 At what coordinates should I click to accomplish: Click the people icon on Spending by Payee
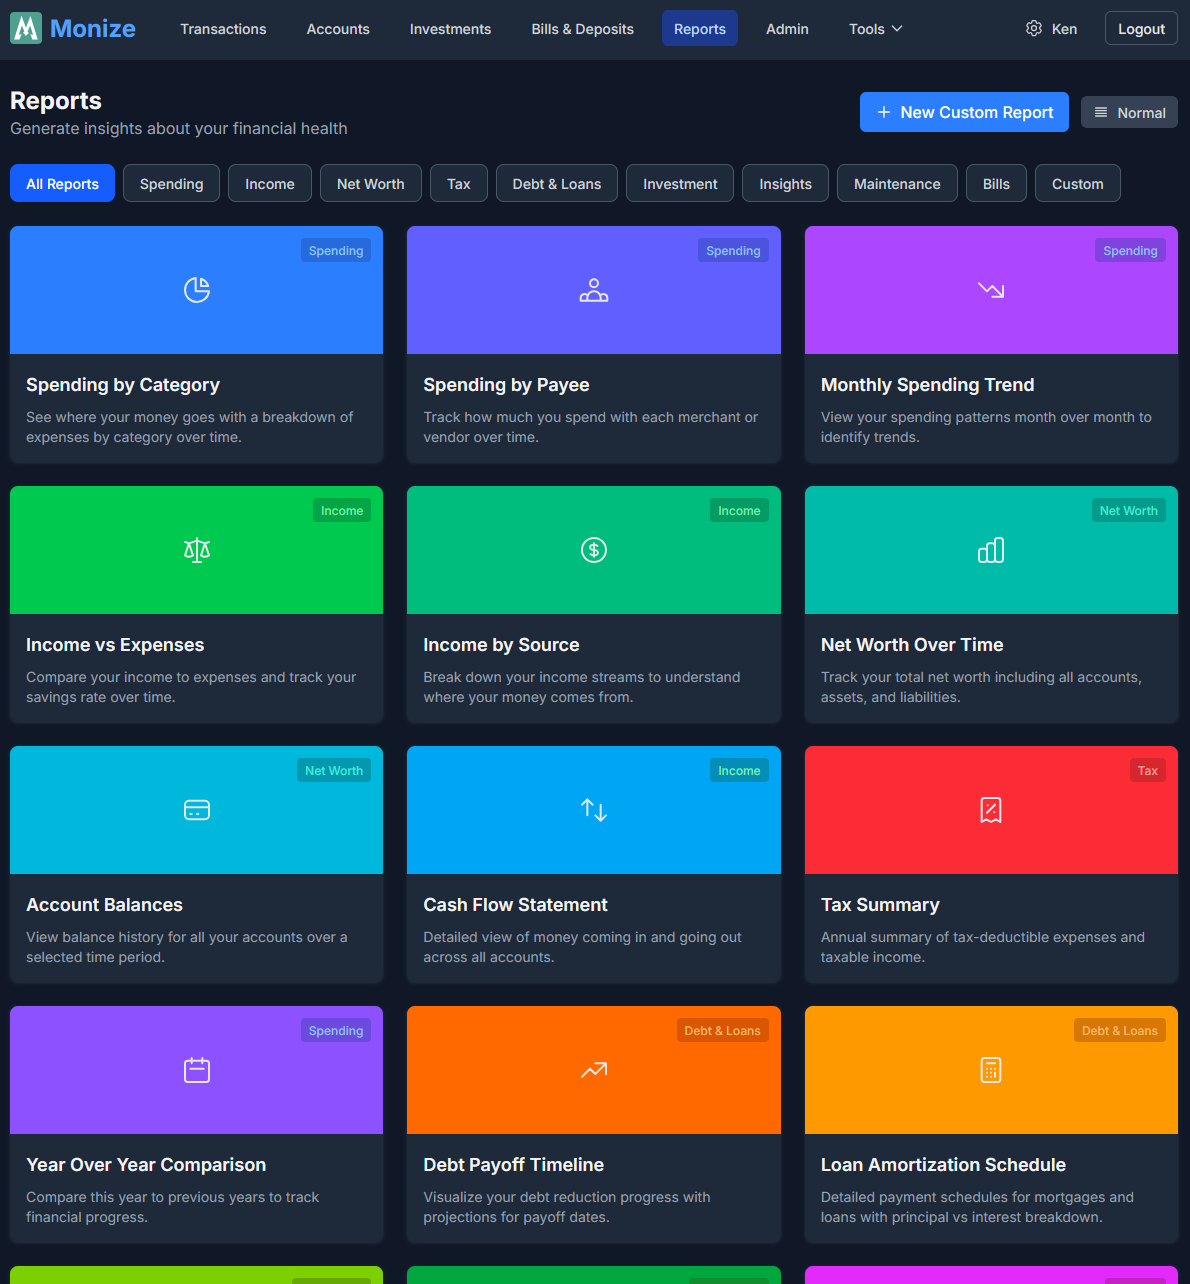(x=594, y=290)
